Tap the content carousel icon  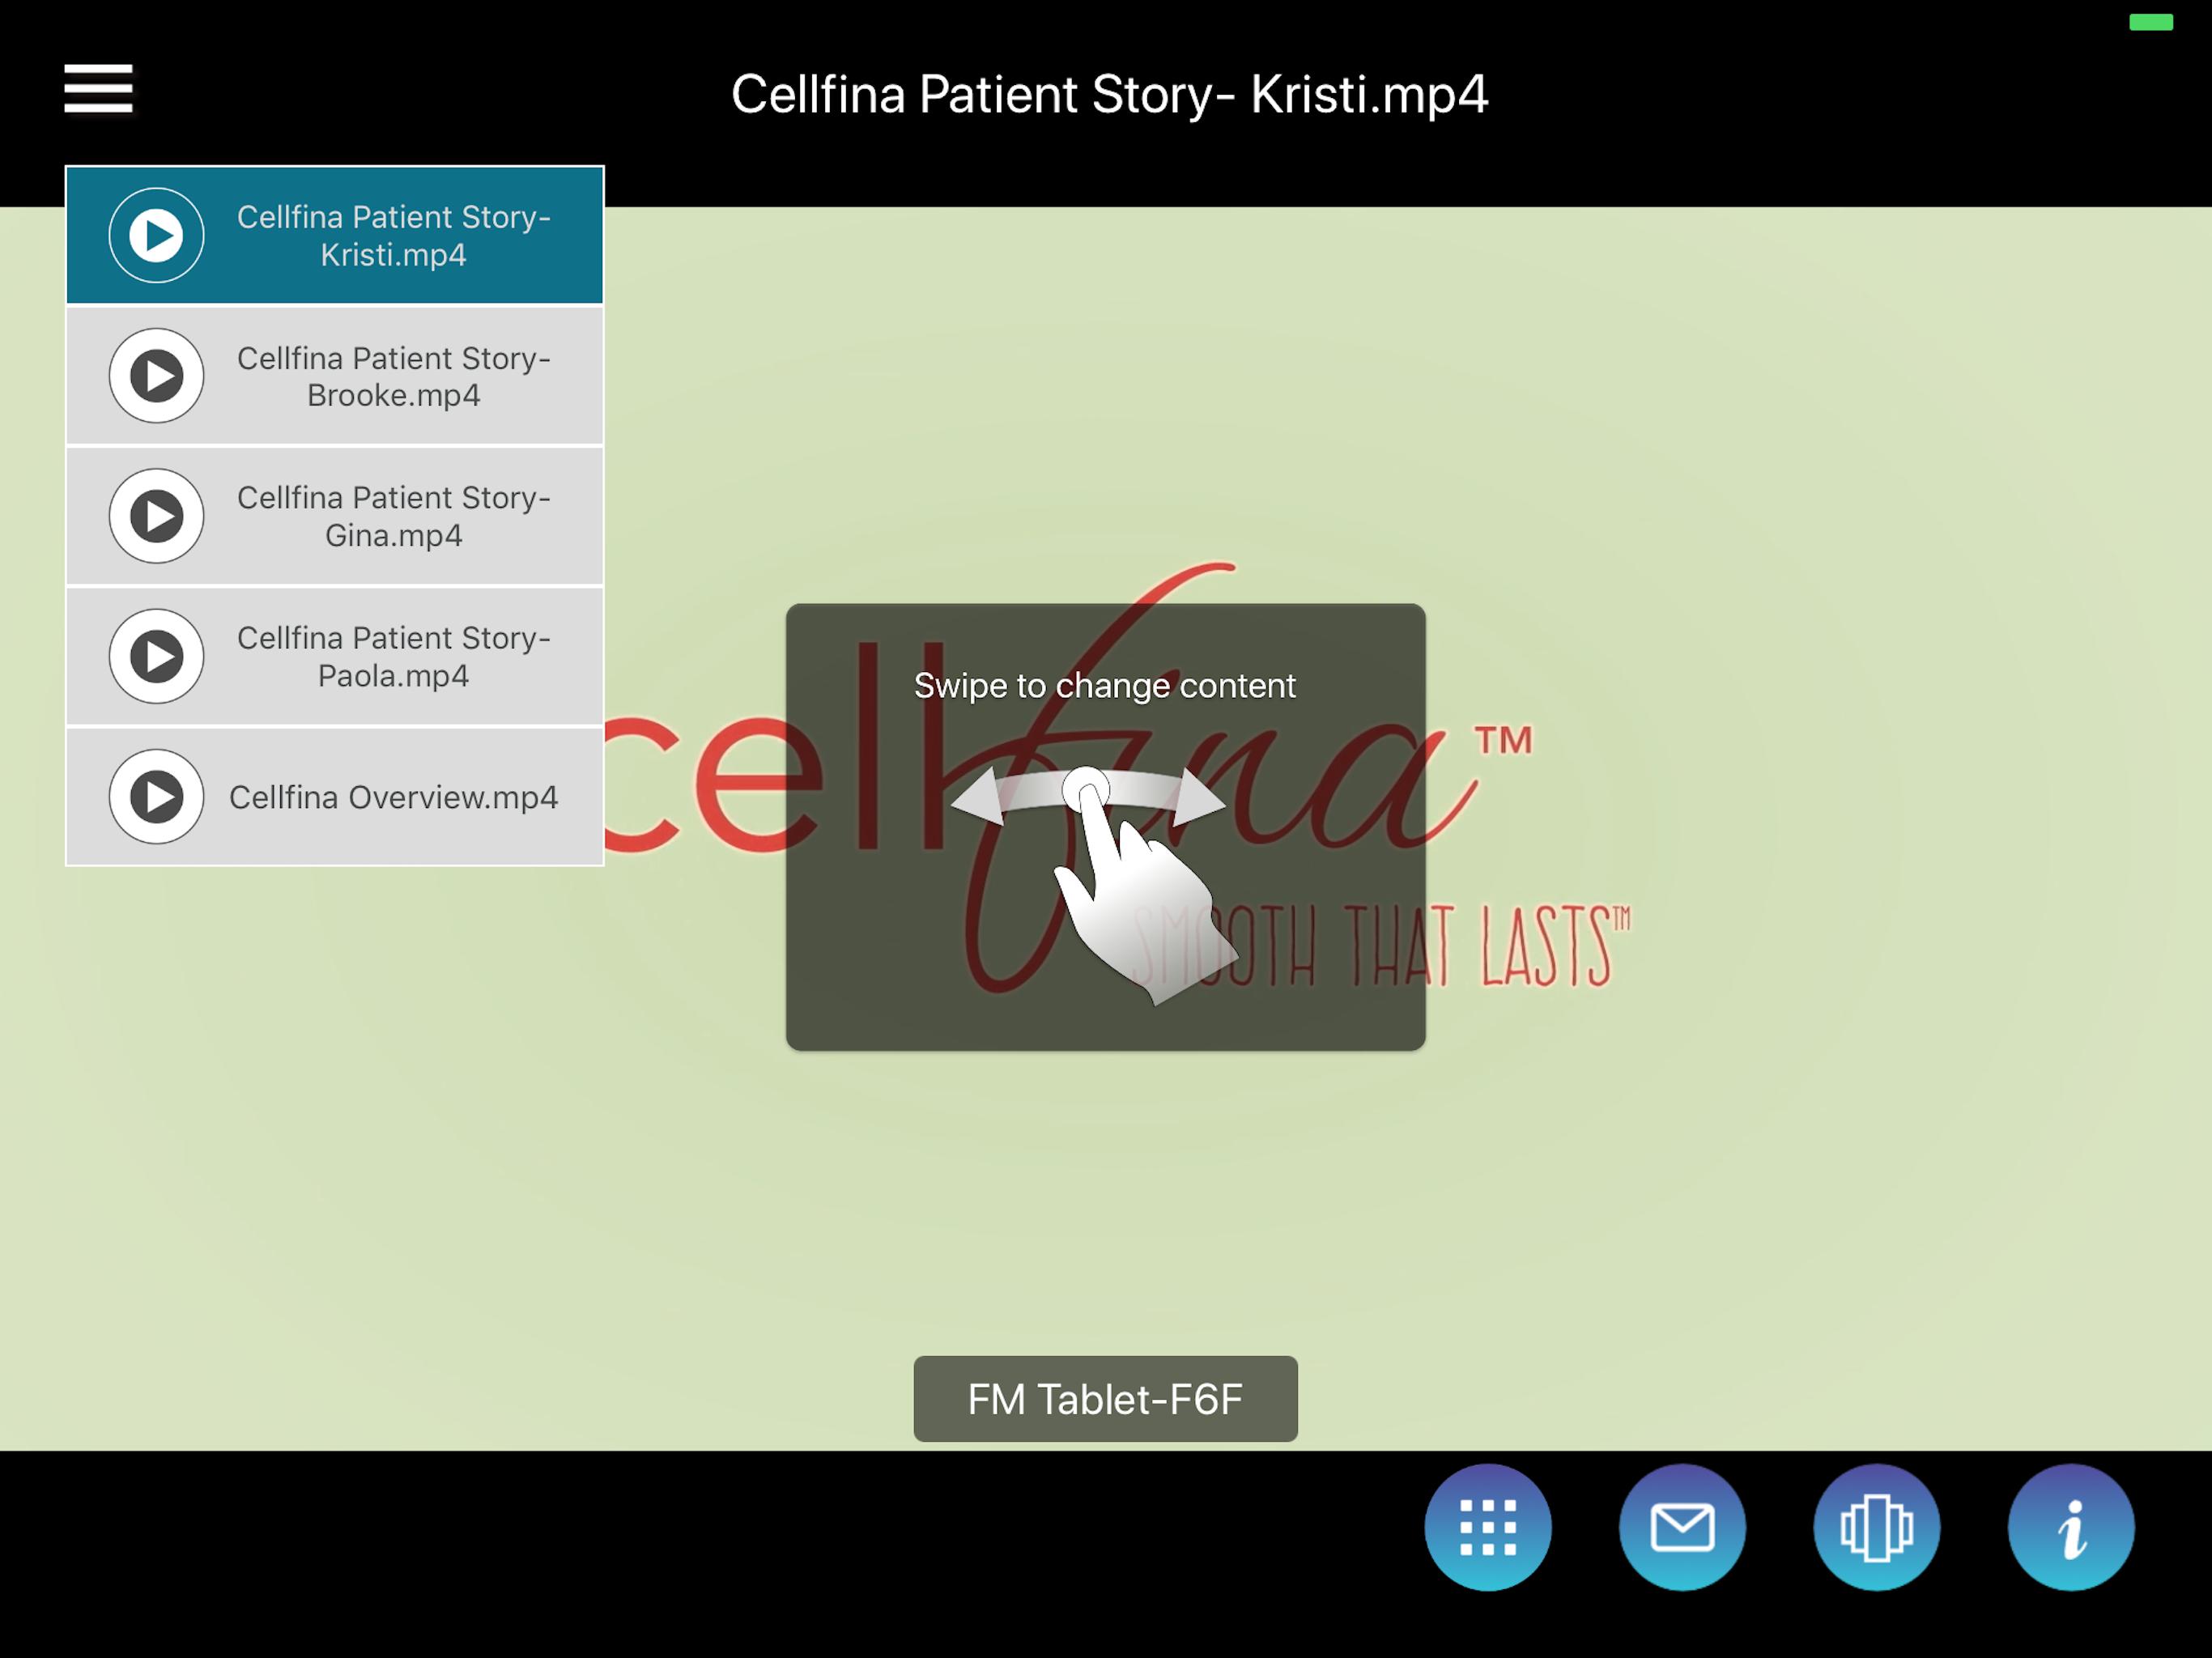(1876, 1526)
